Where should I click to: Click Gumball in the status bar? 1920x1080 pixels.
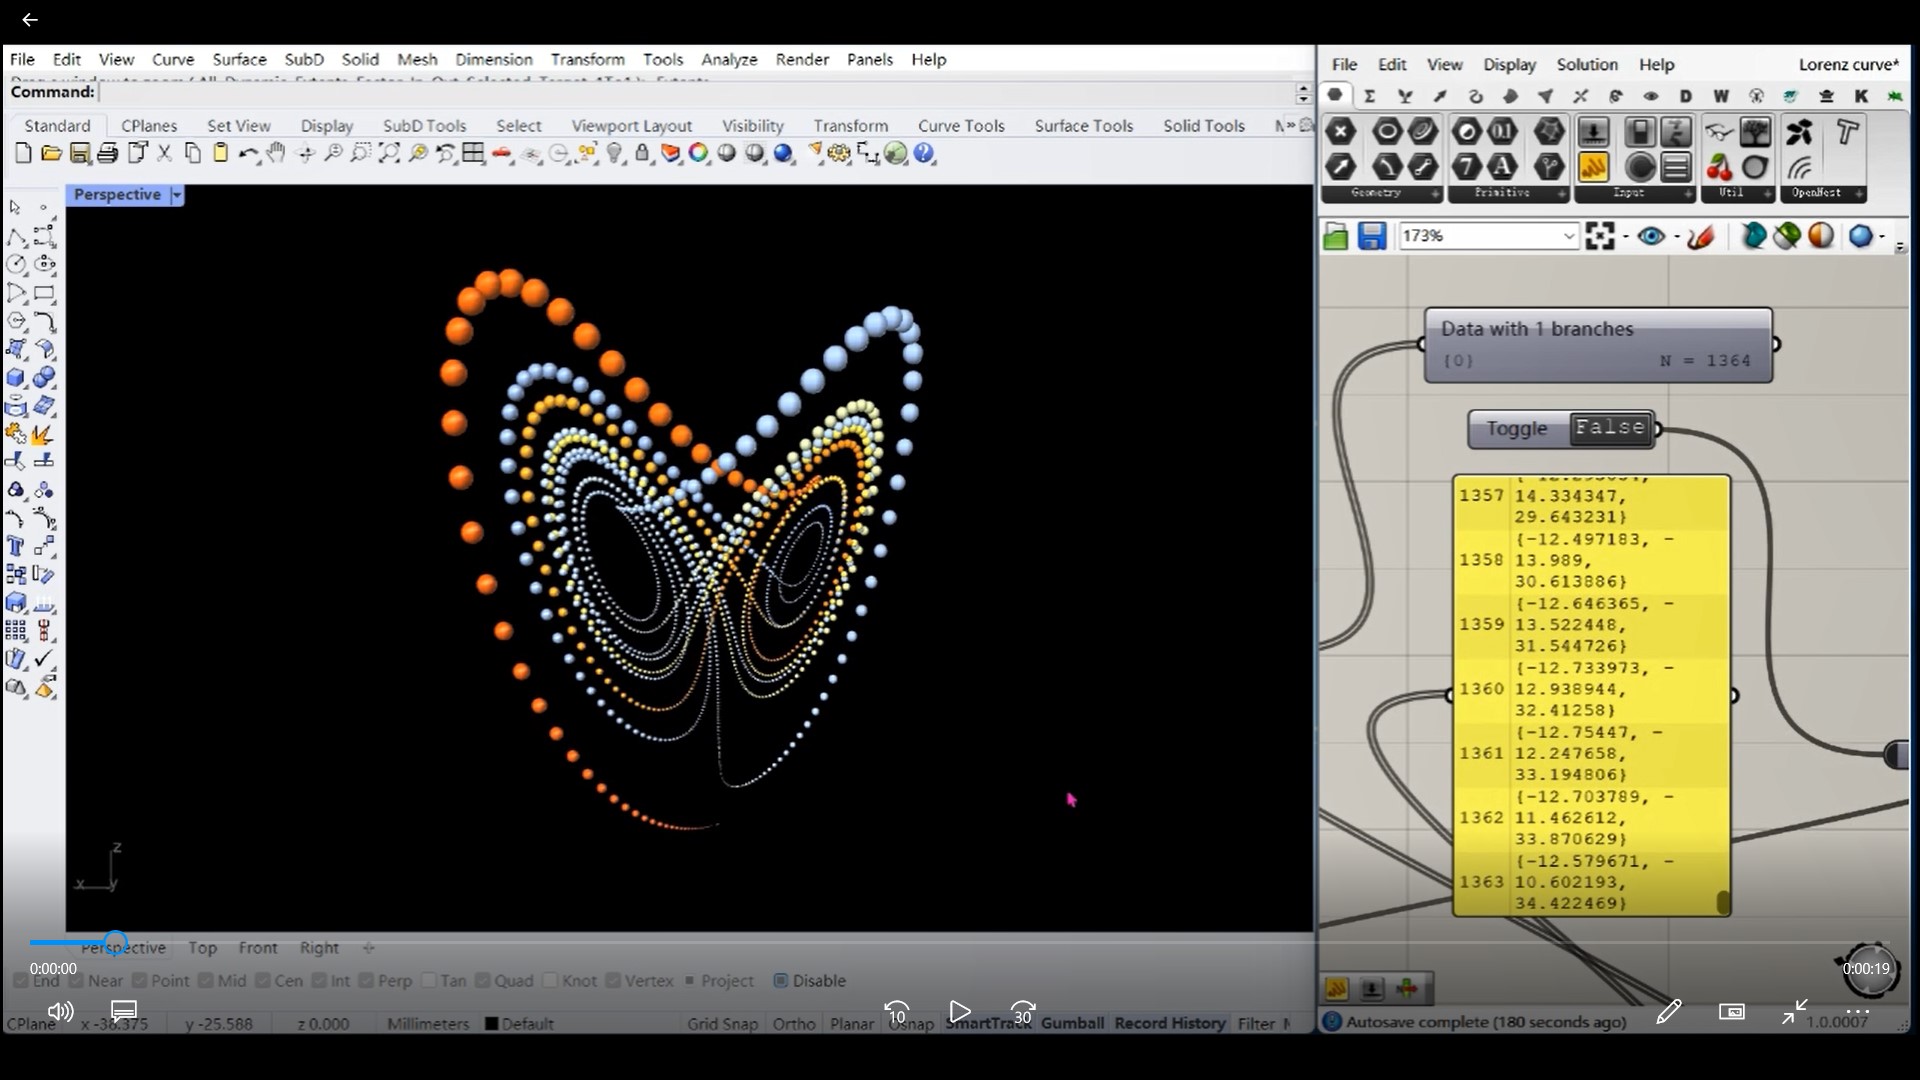click(x=1072, y=1023)
